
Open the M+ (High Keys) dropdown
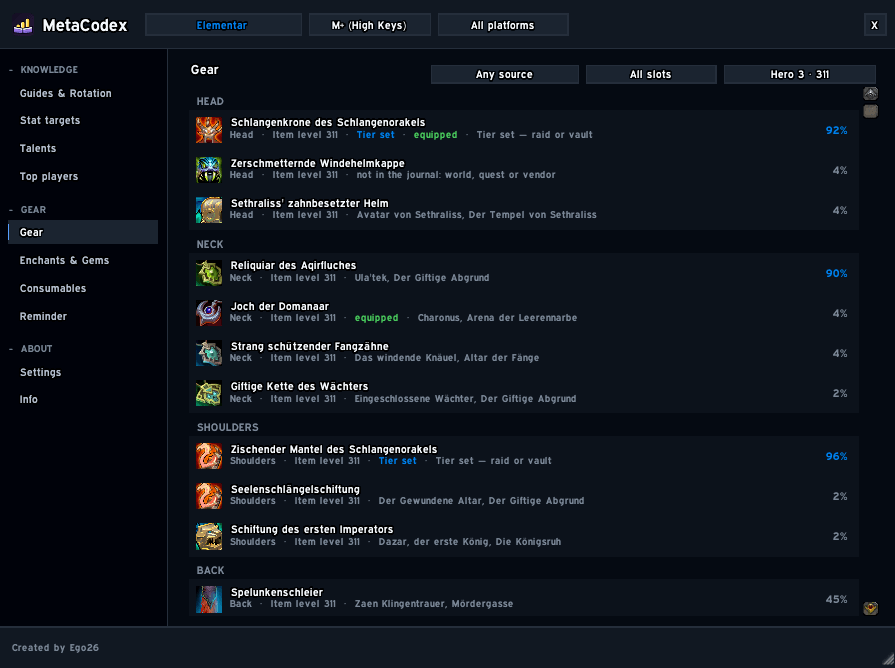click(369, 25)
